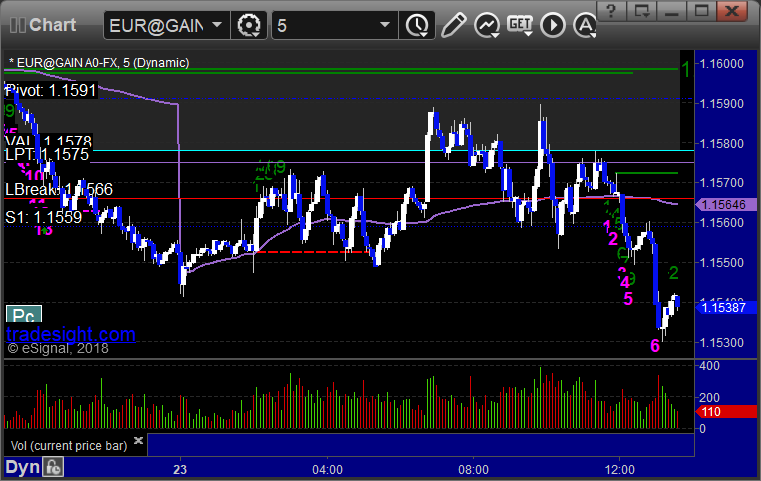
Task: Open the window link dropdown icon
Action: (x=642, y=11)
